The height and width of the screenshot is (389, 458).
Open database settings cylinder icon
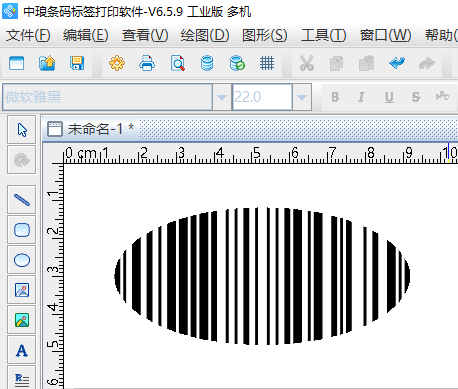[x=207, y=63]
